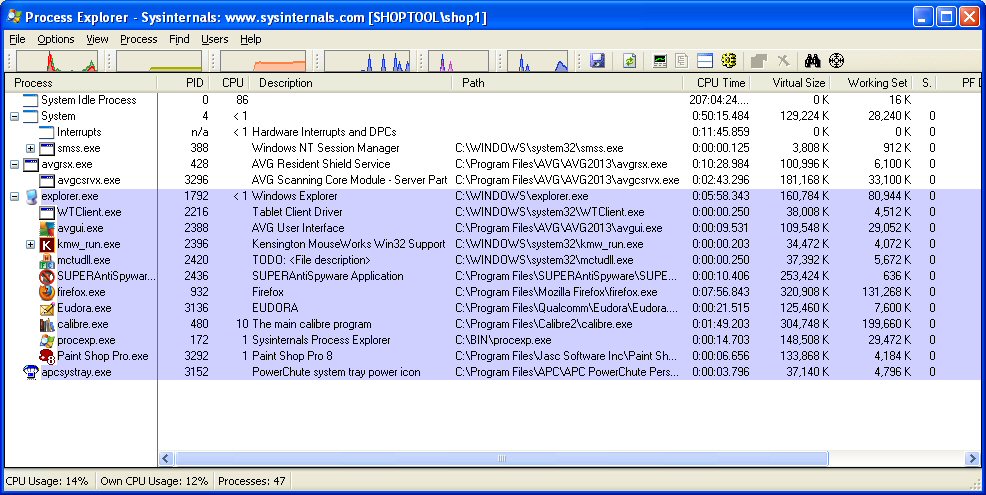Image resolution: width=986 pixels, height=495 pixels.
Task: Click the 'Windows NT Session Manager' description
Action: (x=326, y=148)
